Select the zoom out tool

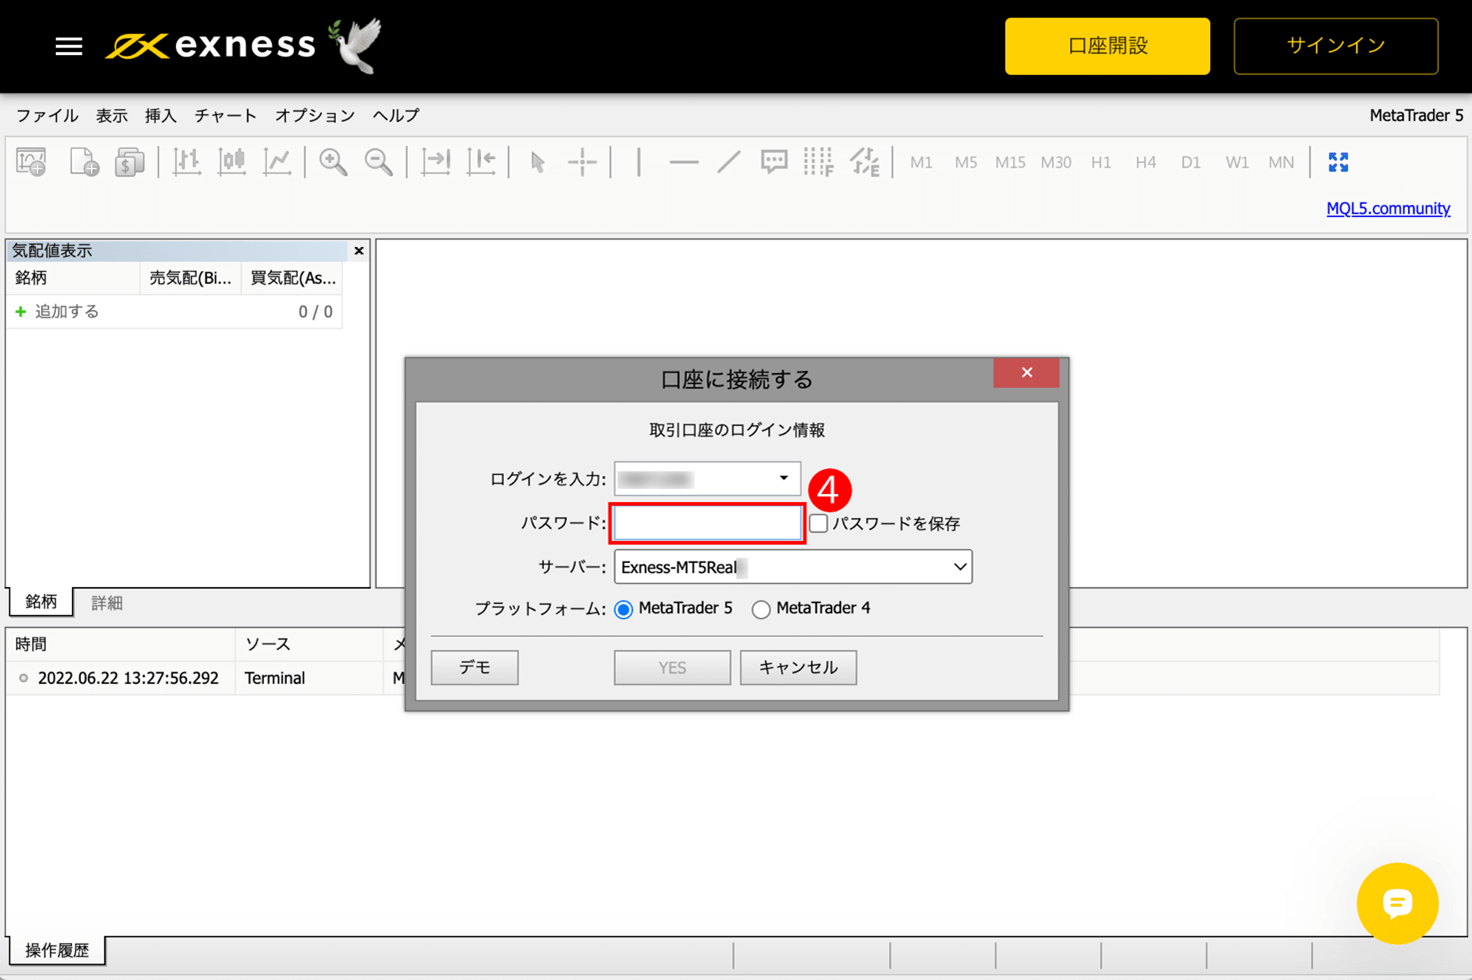(x=380, y=162)
